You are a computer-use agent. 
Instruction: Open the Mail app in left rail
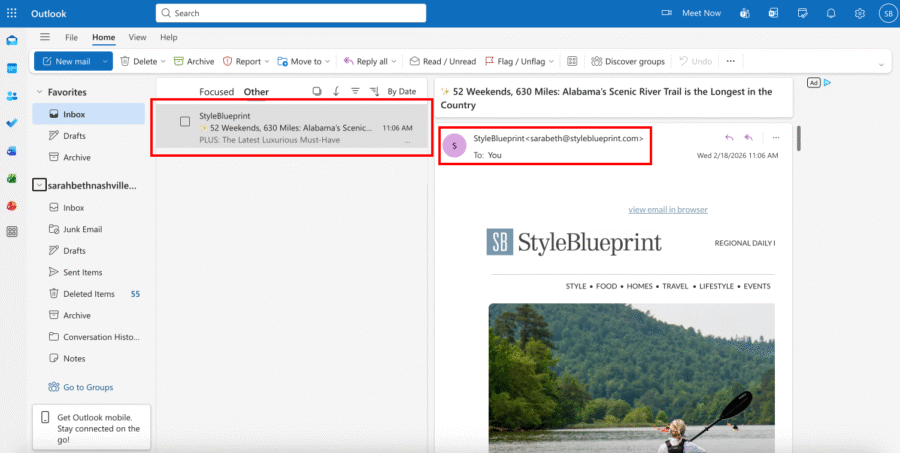pyautogui.click(x=11, y=41)
